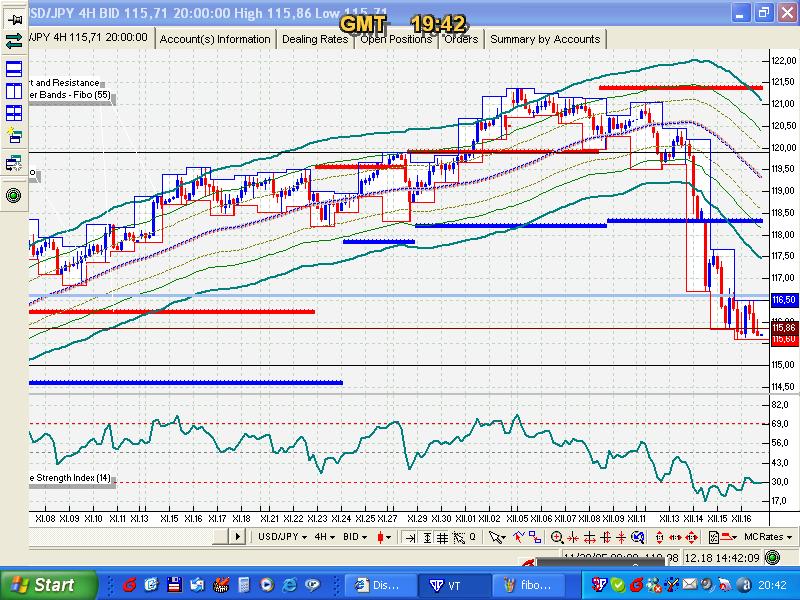Click the scroll-to-end arrow toolbar icon

click(x=410, y=537)
